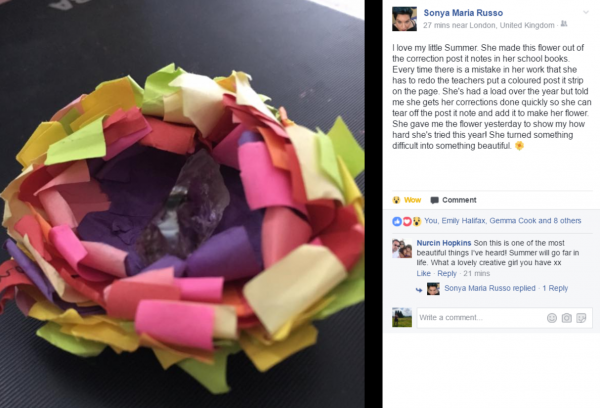Expand the 1 Reply link
600x408 pixels.
(x=555, y=288)
